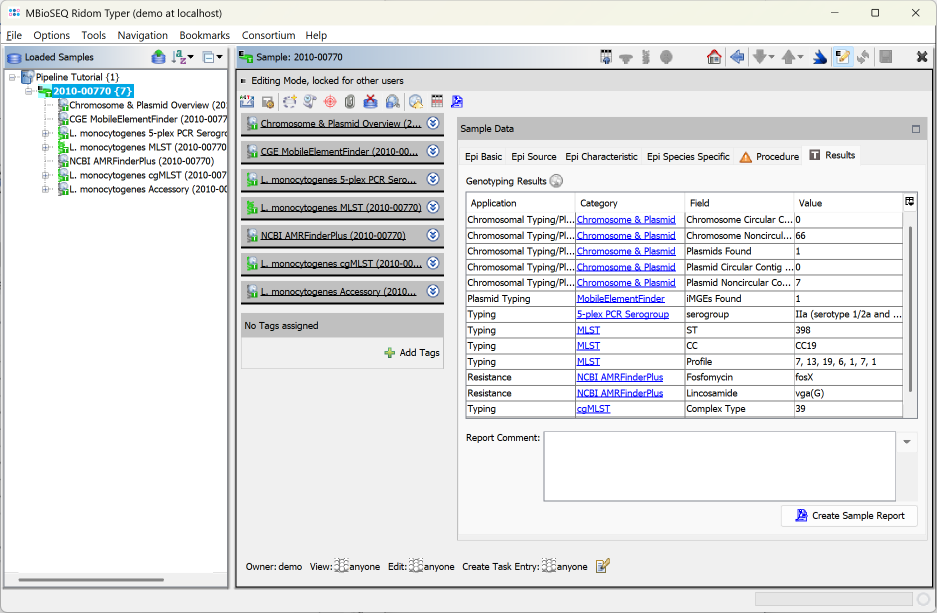Click the View anyone permission icon at bottom
This screenshot has height=613, width=937.
pyautogui.click(x=340, y=566)
